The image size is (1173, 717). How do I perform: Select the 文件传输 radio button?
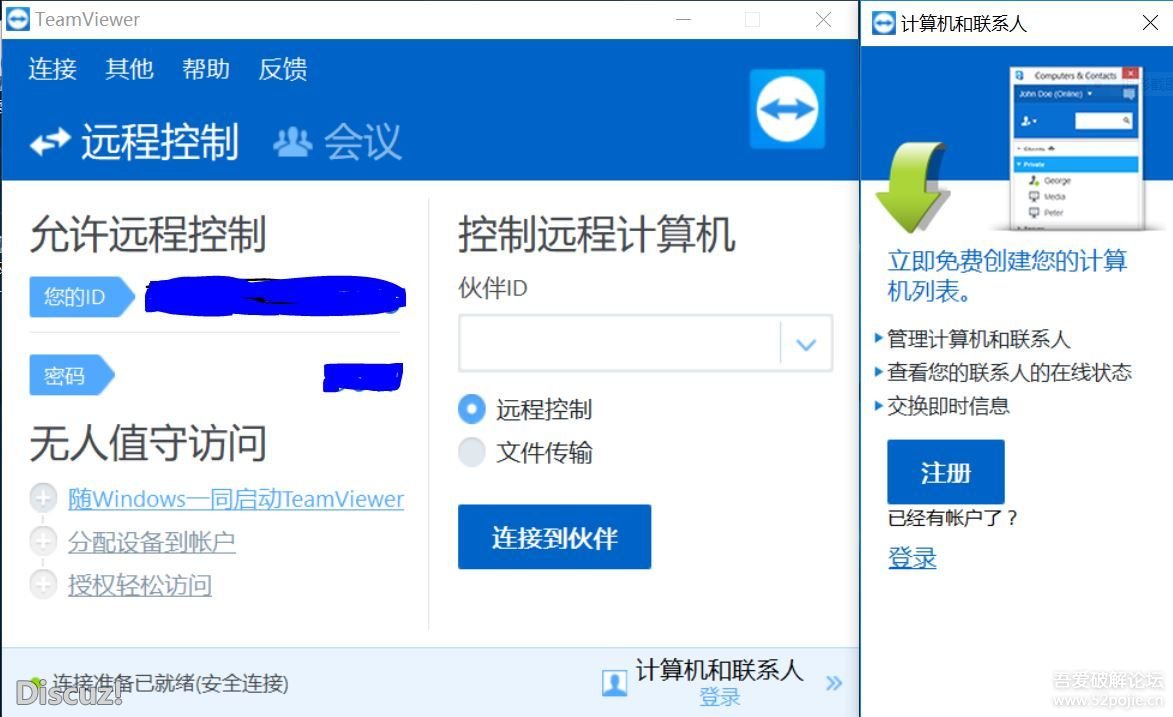pyautogui.click(x=471, y=452)
